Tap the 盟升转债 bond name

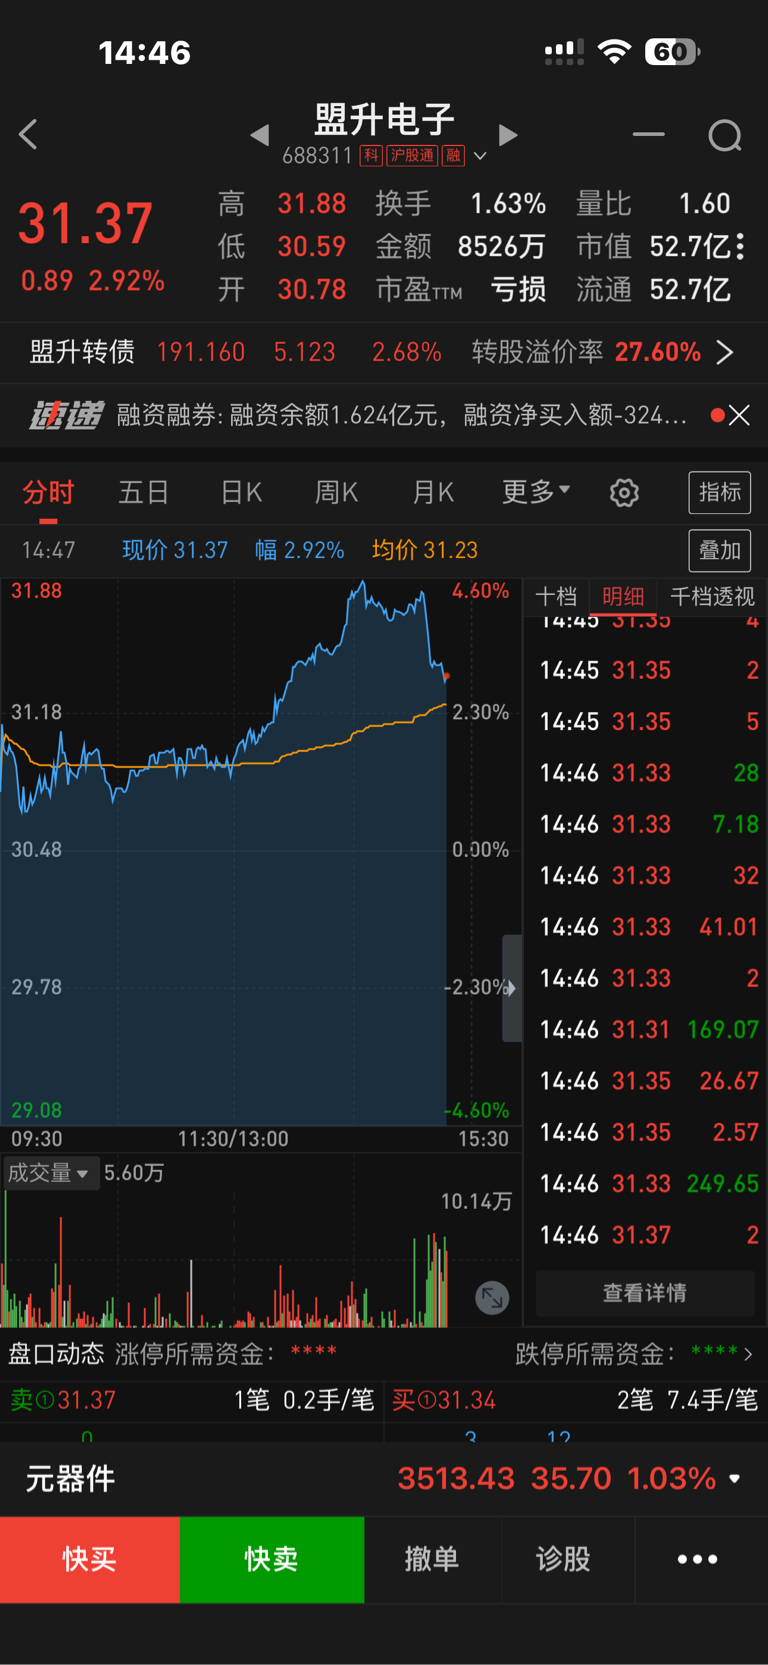[x=82, y=352]
